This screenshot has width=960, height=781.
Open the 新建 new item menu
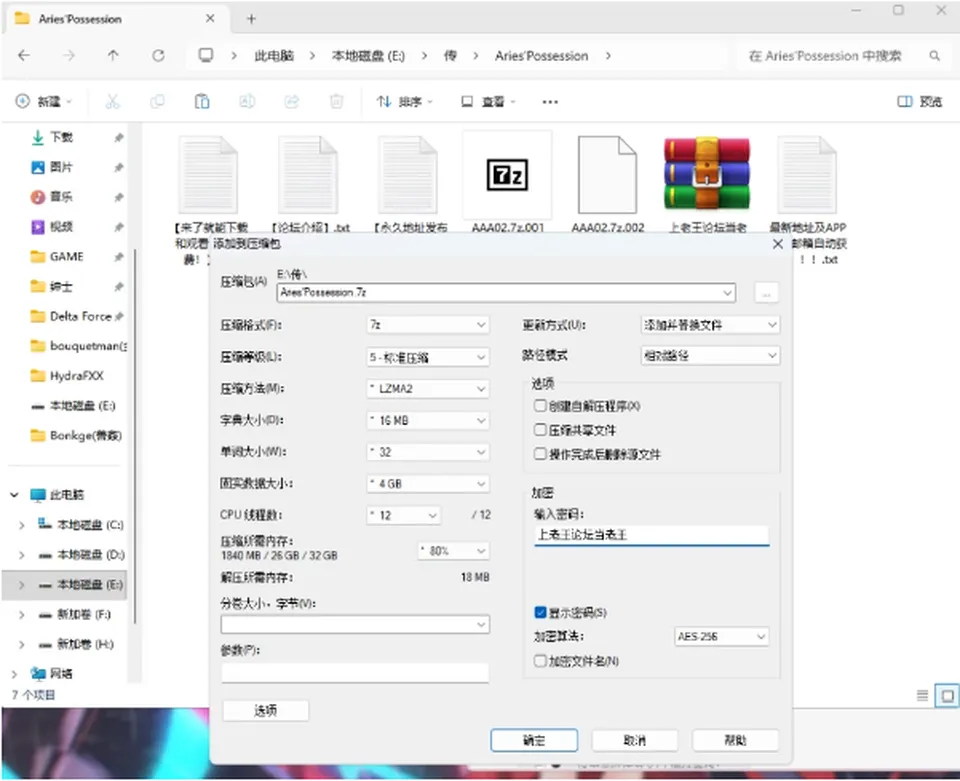tap(44, 102)
